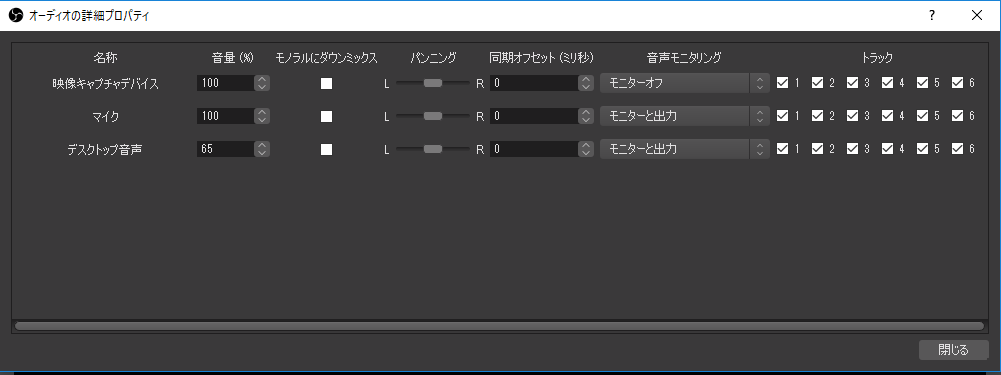Click sync offset field for マイク
1001x375 pixels.
(534, 116)
